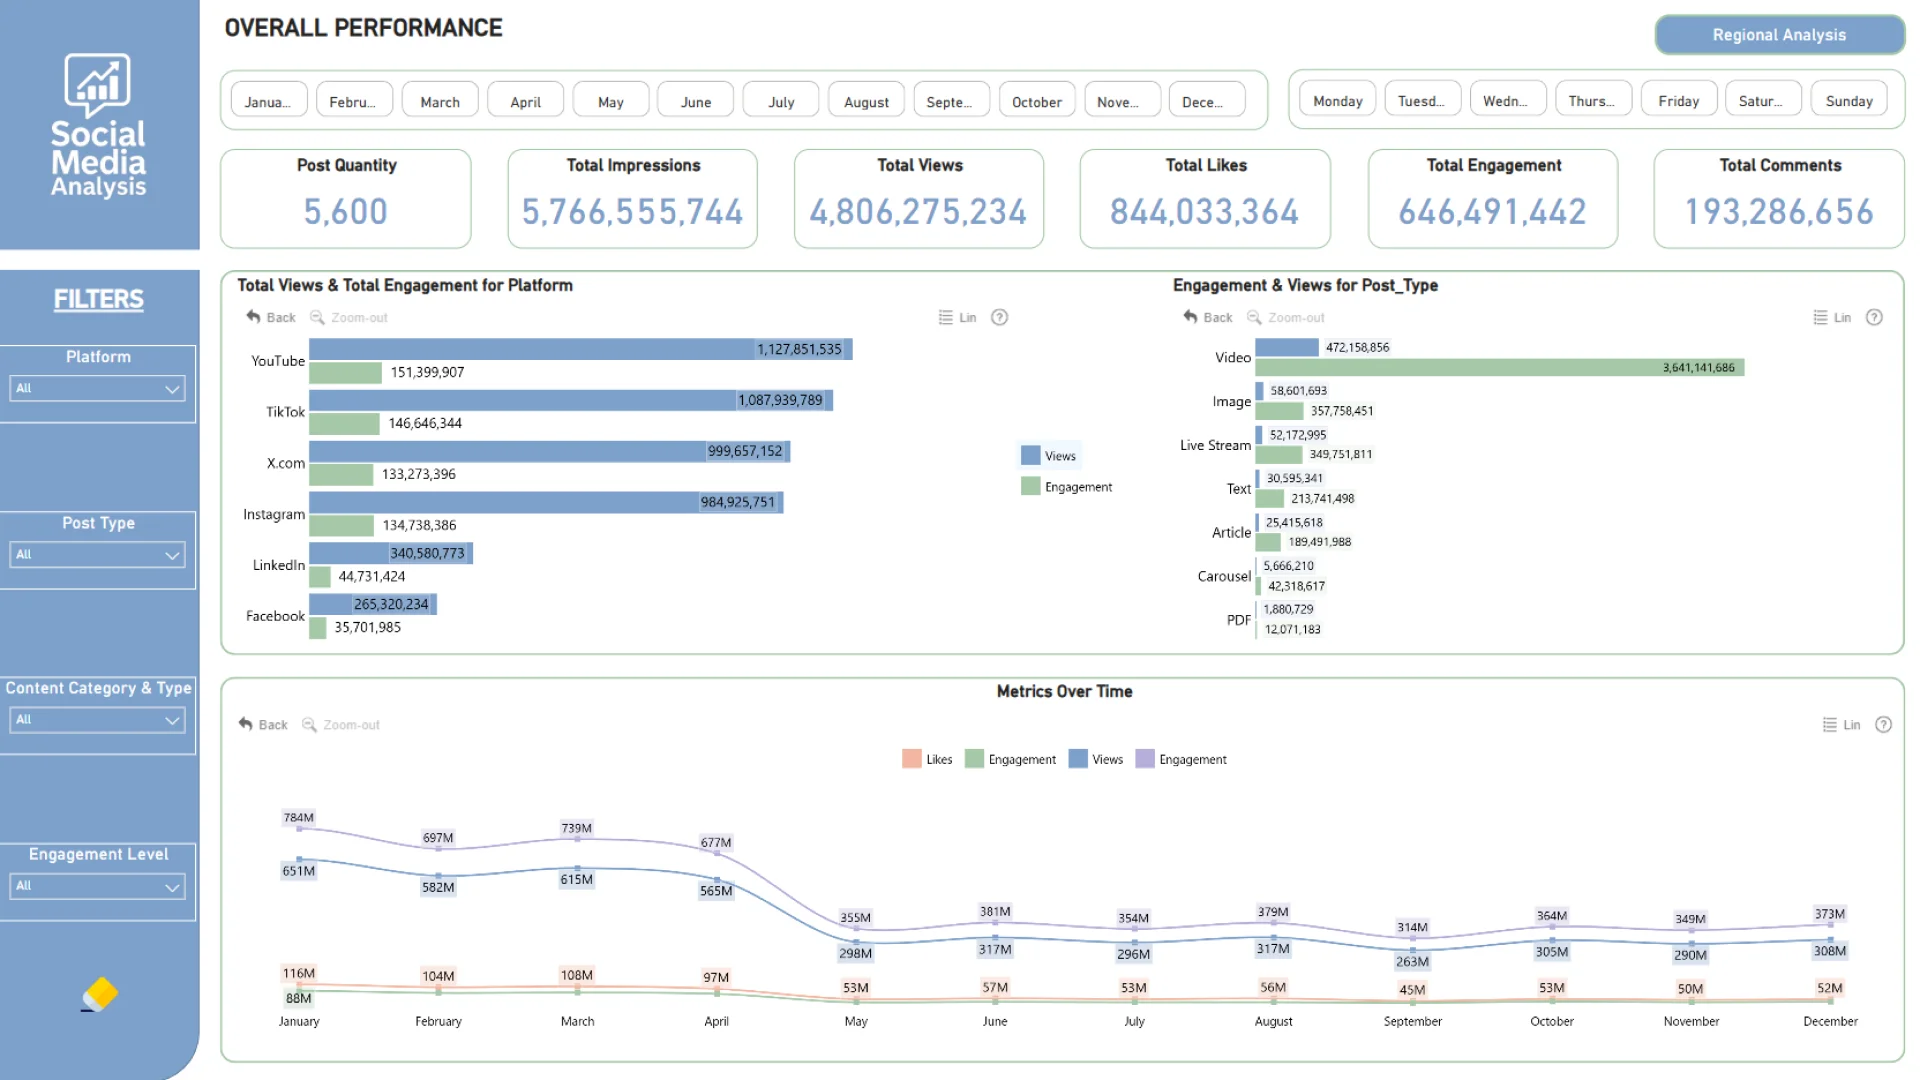Click blue Views legend swatch in Metrics chart
Screen dimensions: 1920x1080
pyautogui.click(x=1077, y=759)
